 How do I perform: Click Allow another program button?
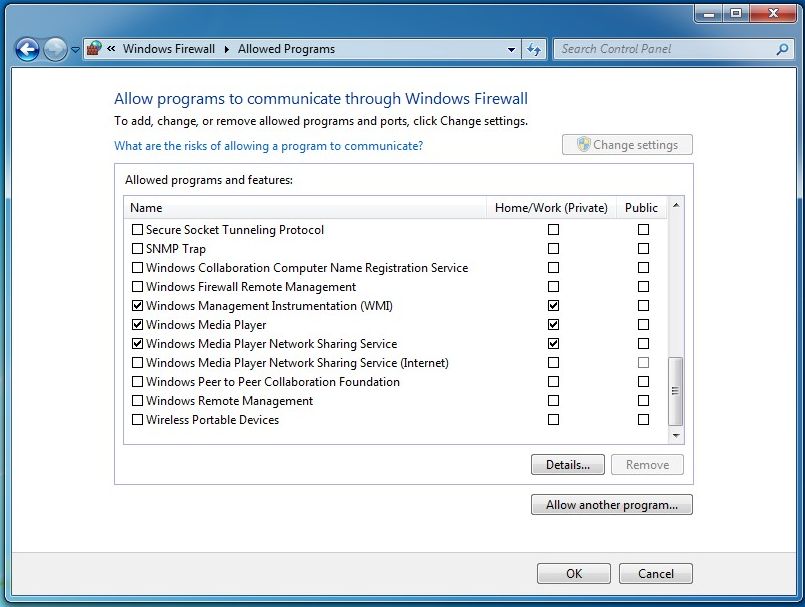612,505
